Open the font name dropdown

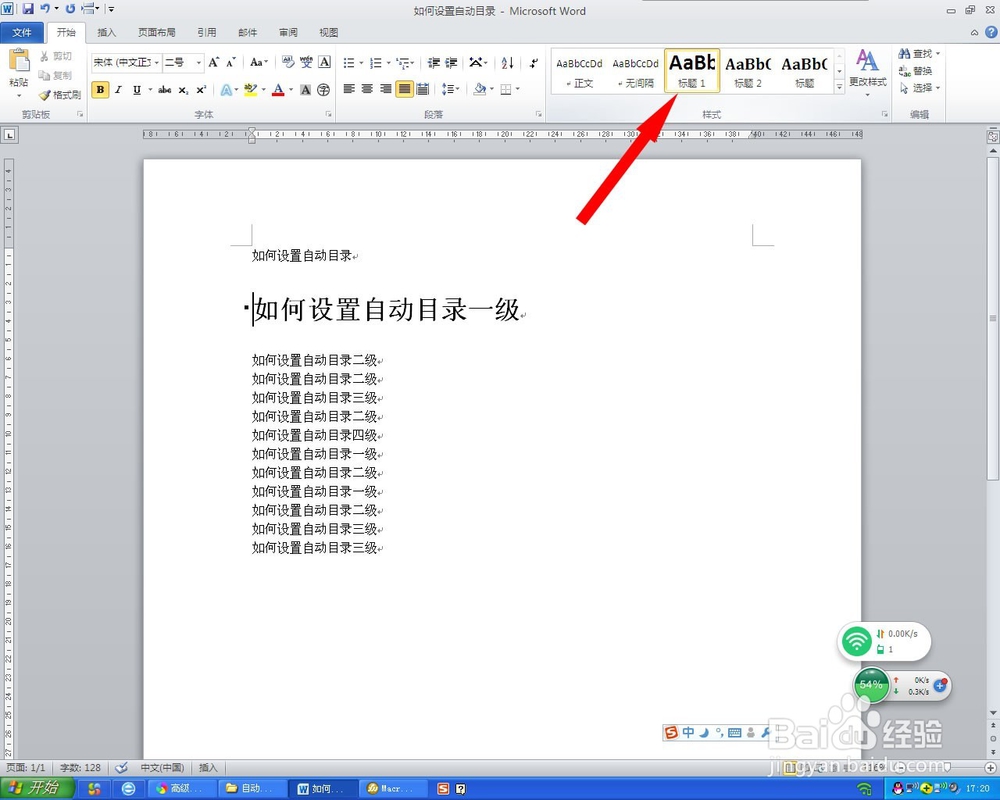(156, 62)
